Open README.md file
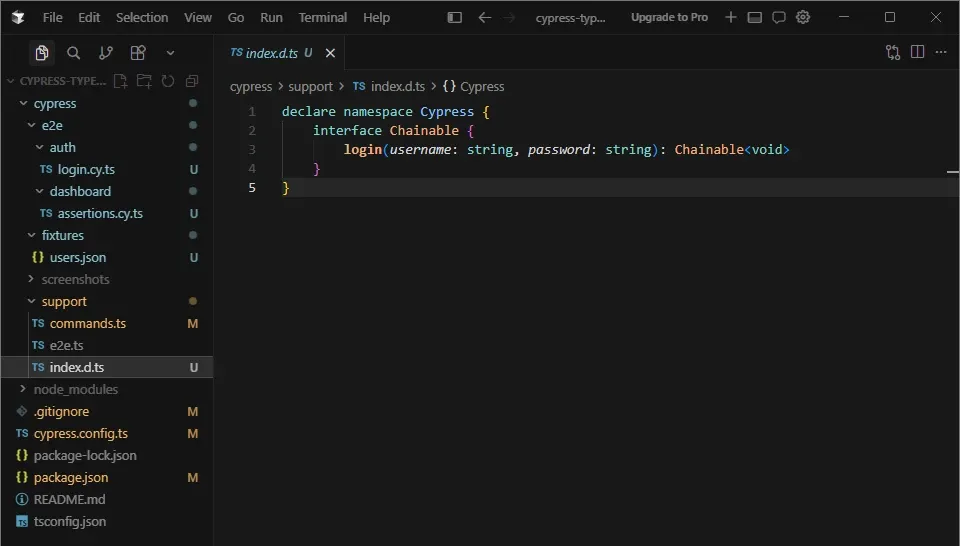Image resolution: width=960 pixels, height=546 pixels. (x=107, y=499)
